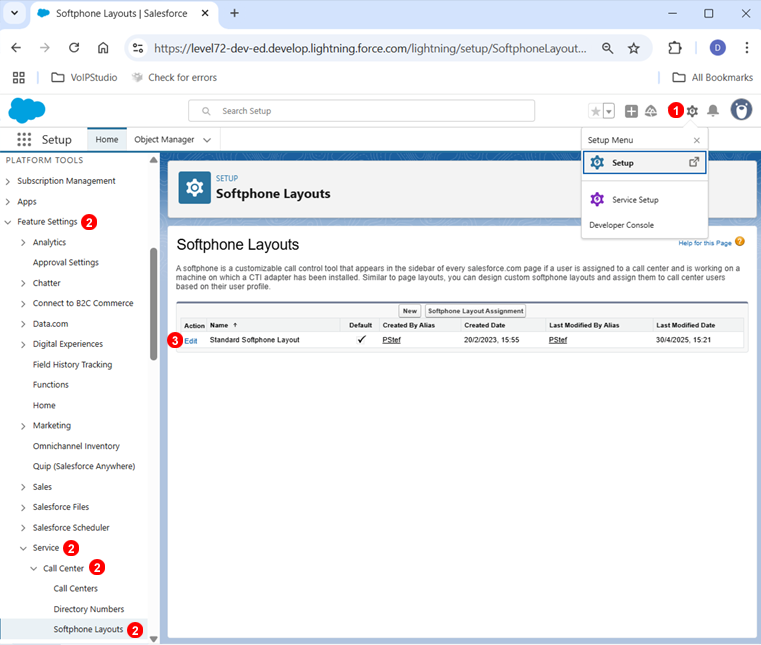Open the favorites list dropdown arrow
The height and width of the screenshot is (645, 761).
609,111
